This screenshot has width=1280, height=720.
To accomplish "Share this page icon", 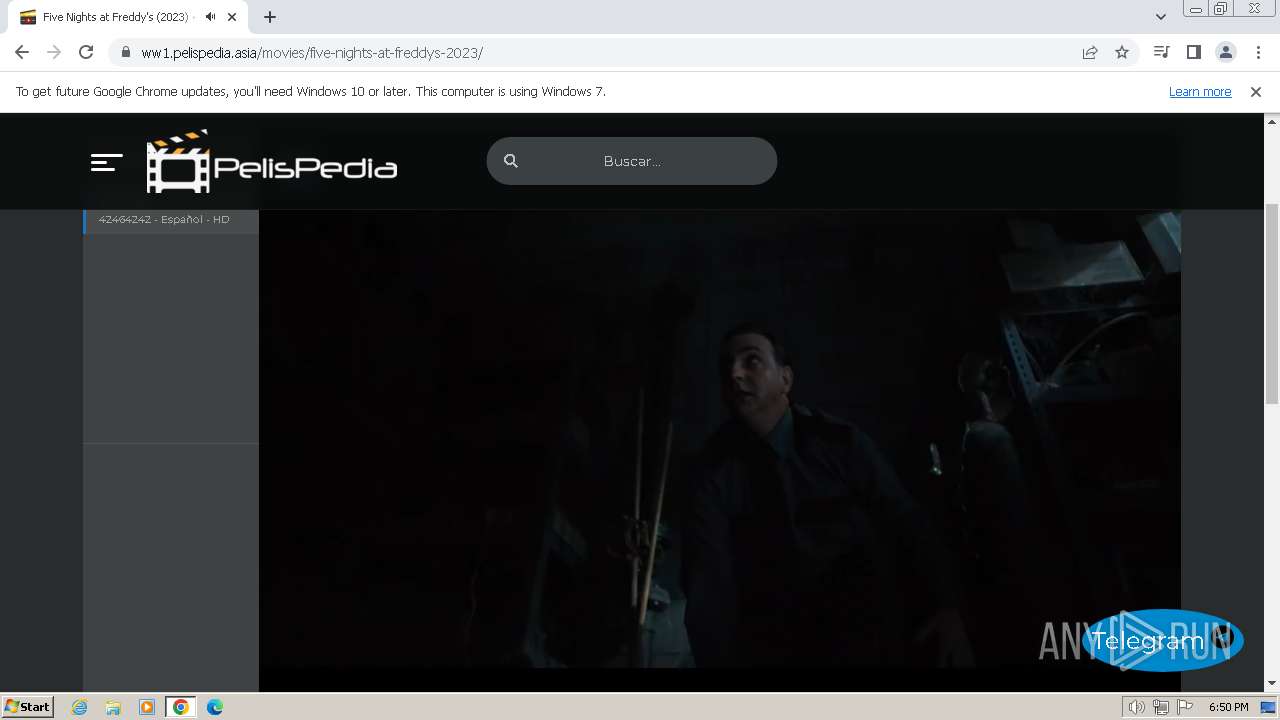I will tap(1090, 52).
